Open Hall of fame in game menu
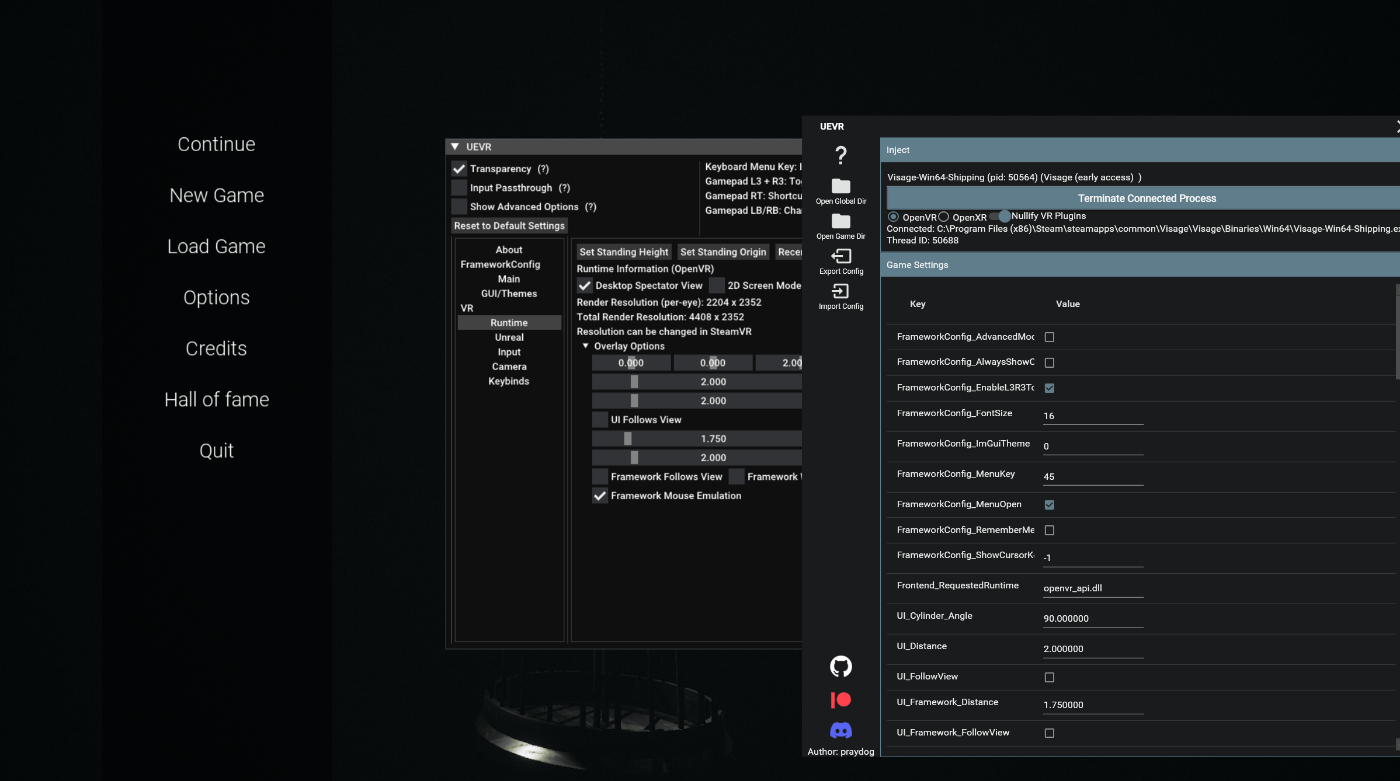This screenshot has height=781, width=1400. point(216,399)
